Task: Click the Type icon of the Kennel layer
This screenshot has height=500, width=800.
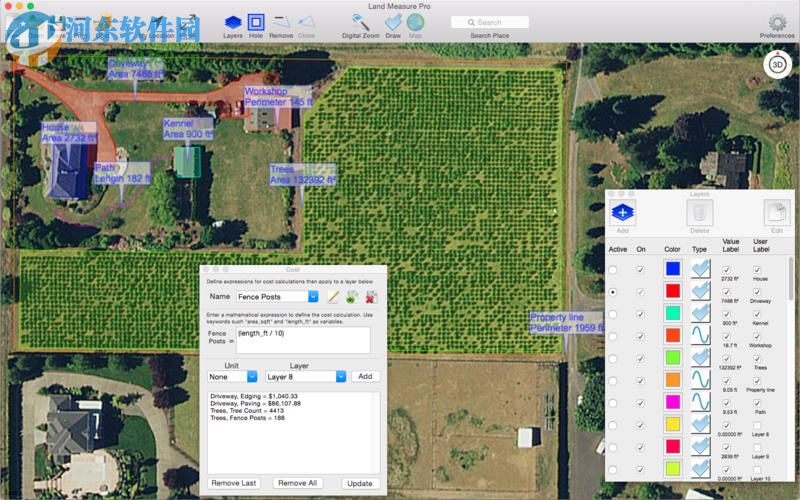Action: click(701, 313)
